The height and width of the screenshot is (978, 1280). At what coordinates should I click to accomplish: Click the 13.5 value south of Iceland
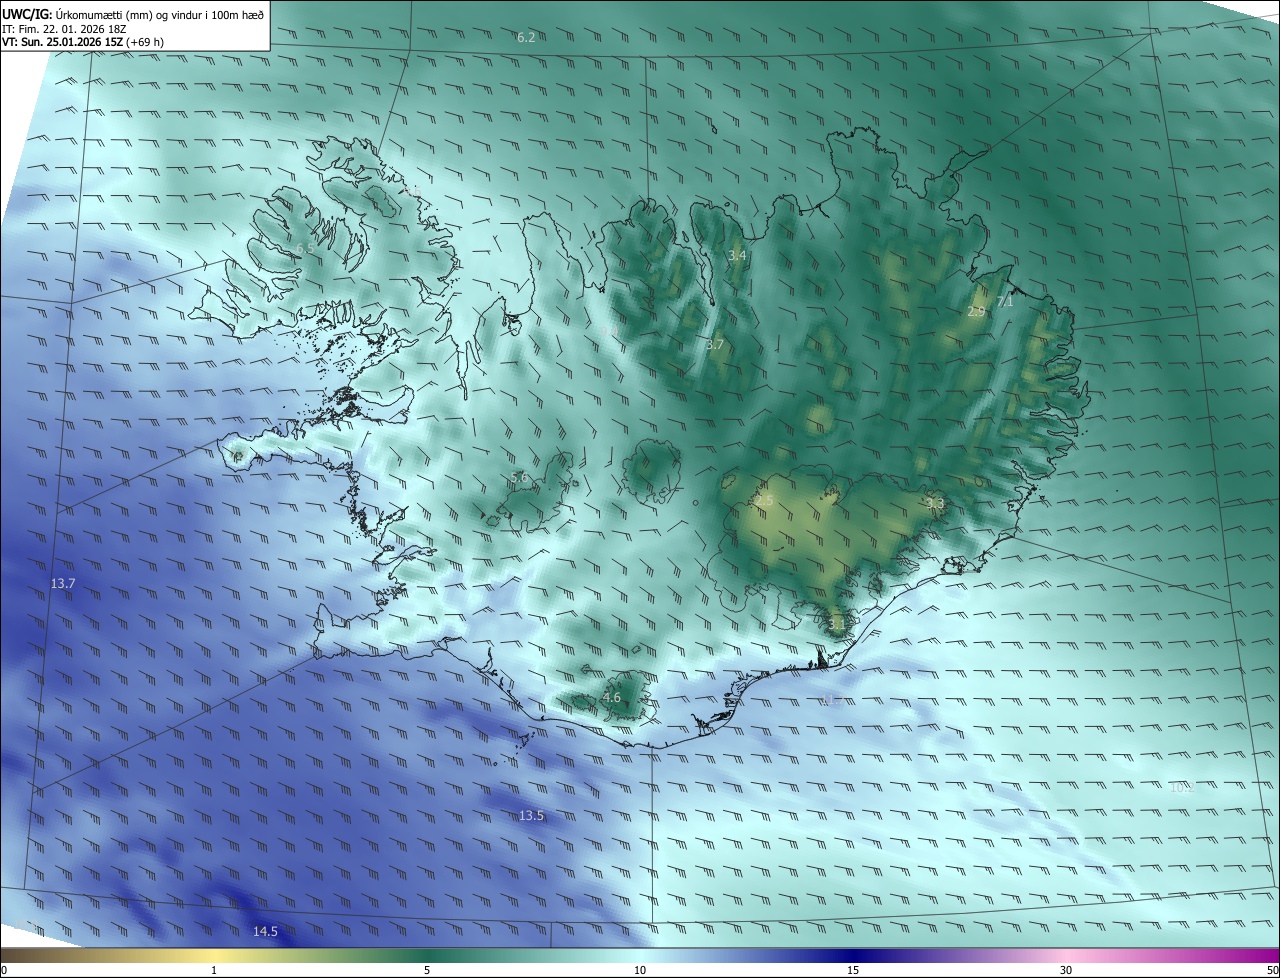click(532, 816)
